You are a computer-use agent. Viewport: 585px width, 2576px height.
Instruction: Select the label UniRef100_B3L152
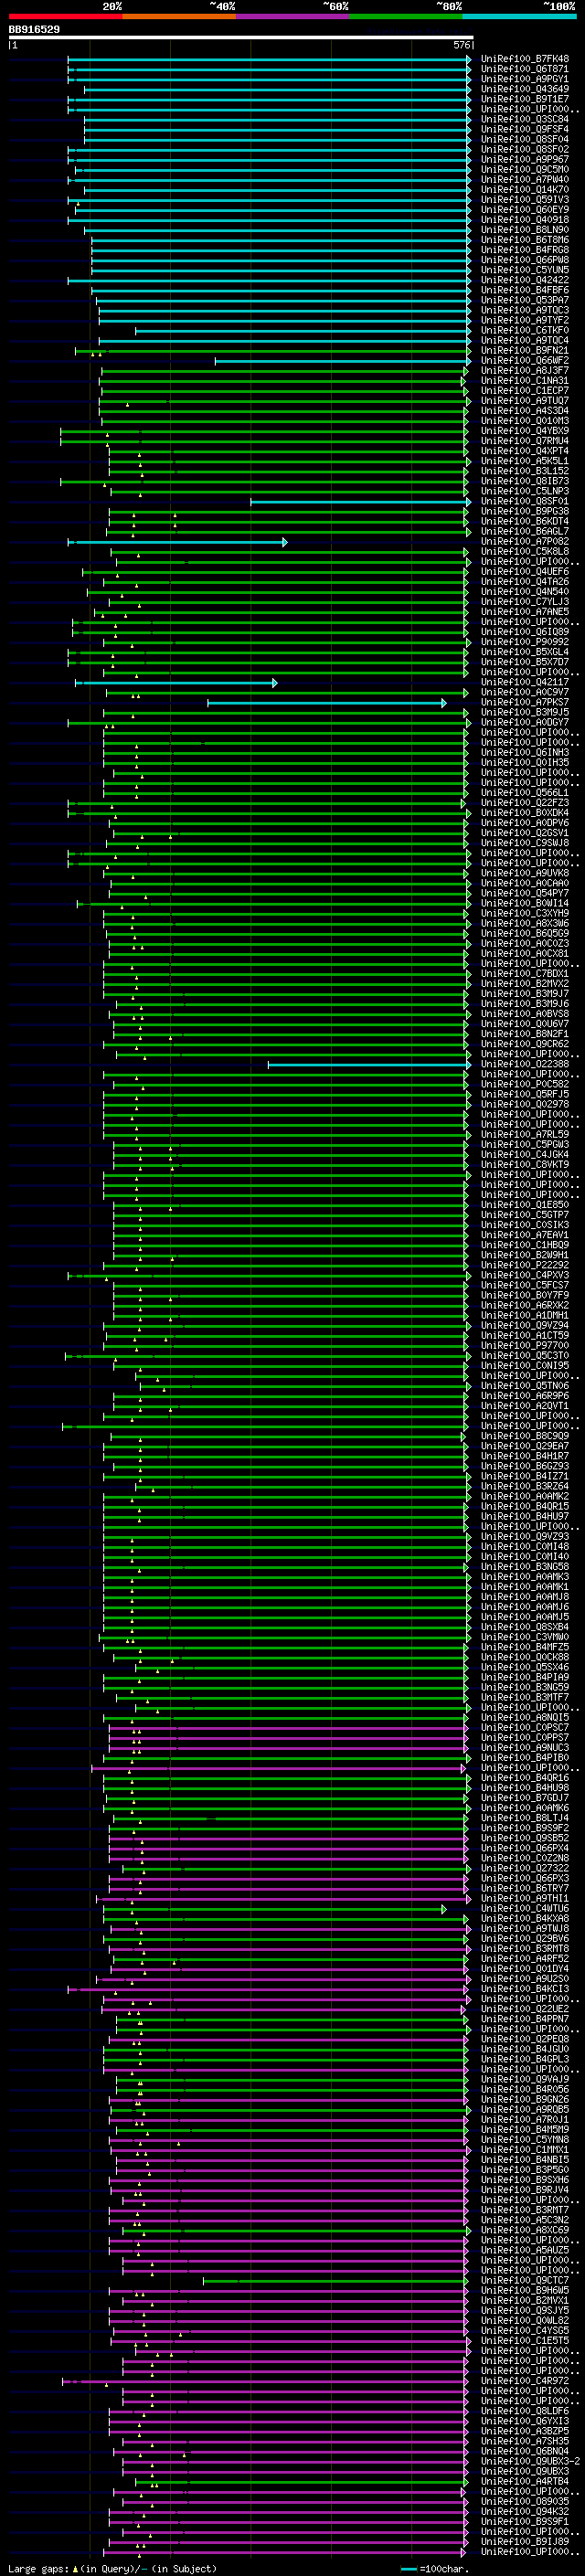[x=525, y=471]
